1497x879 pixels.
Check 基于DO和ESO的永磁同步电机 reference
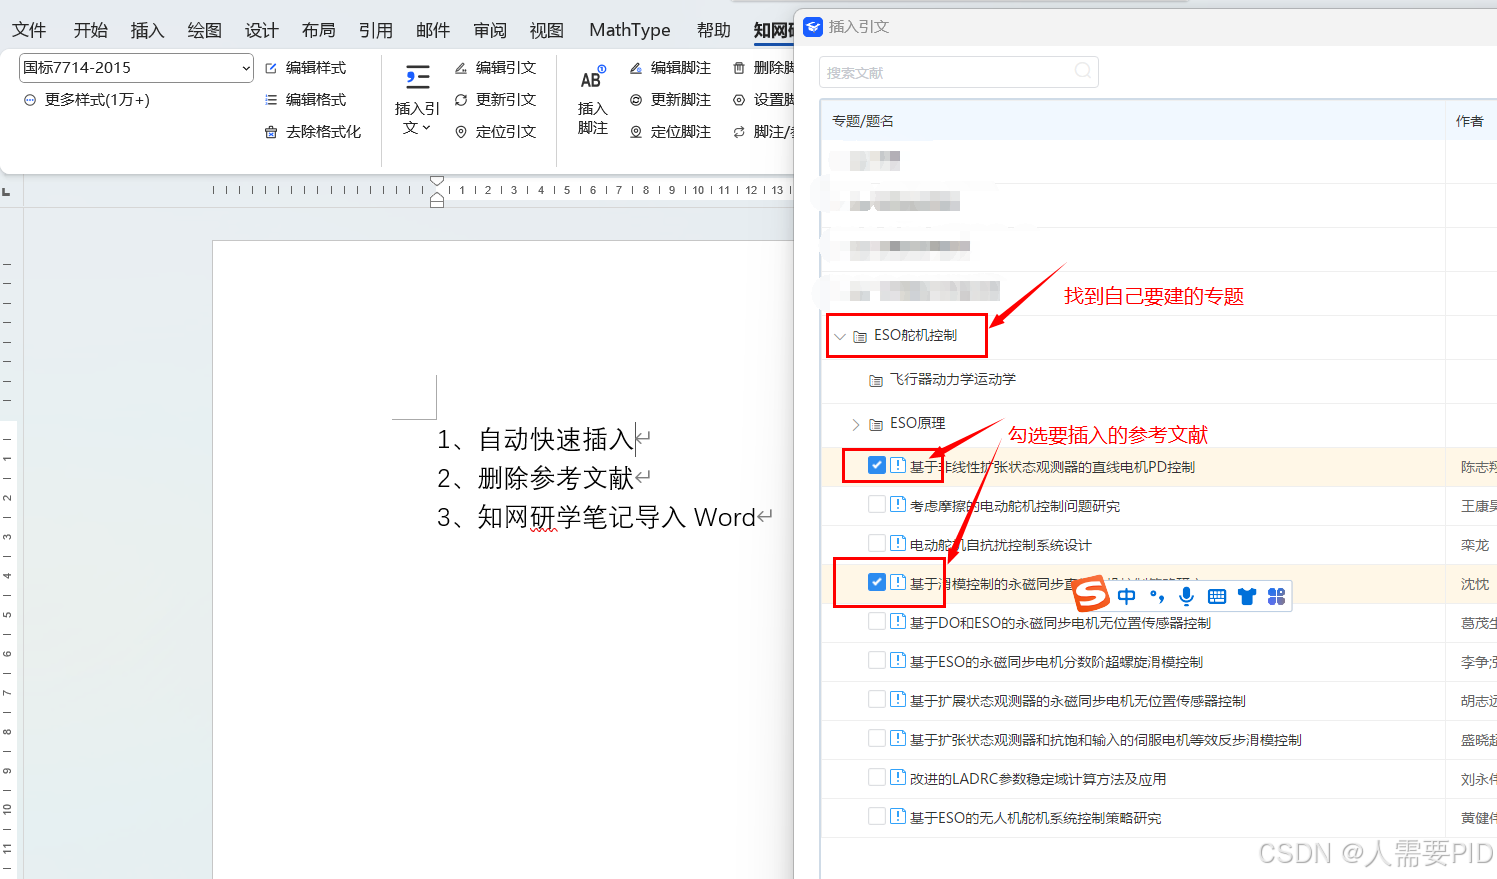click(877, 621)
